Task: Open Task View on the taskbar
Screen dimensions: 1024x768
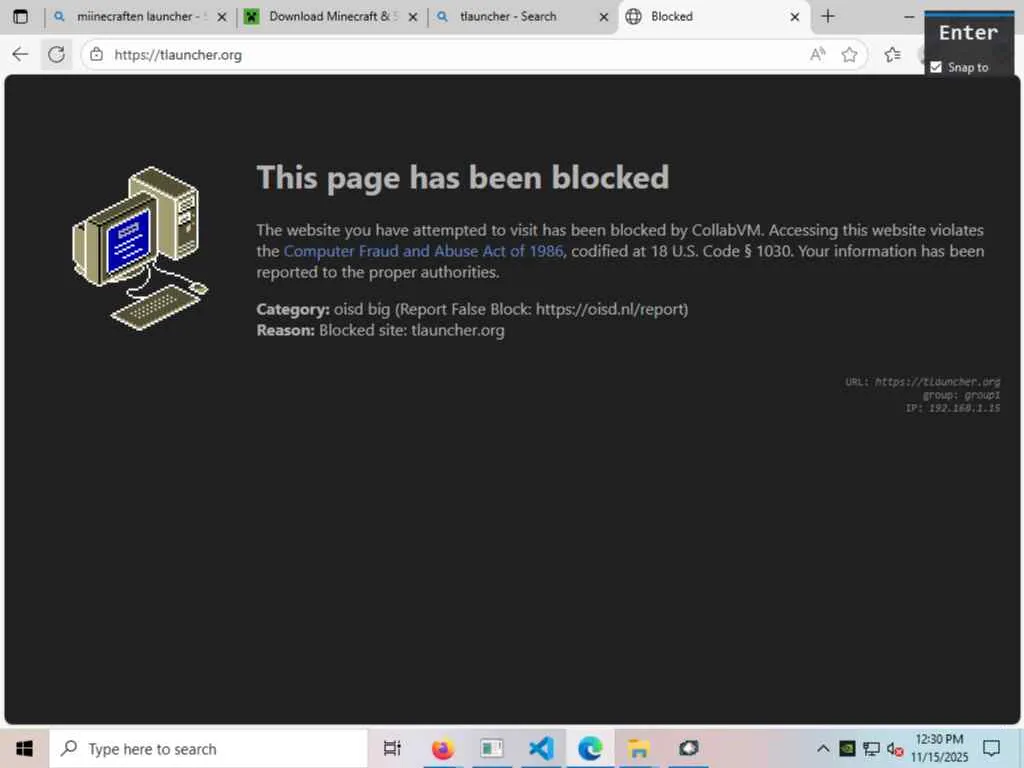Action: click(x=392, y=748)
